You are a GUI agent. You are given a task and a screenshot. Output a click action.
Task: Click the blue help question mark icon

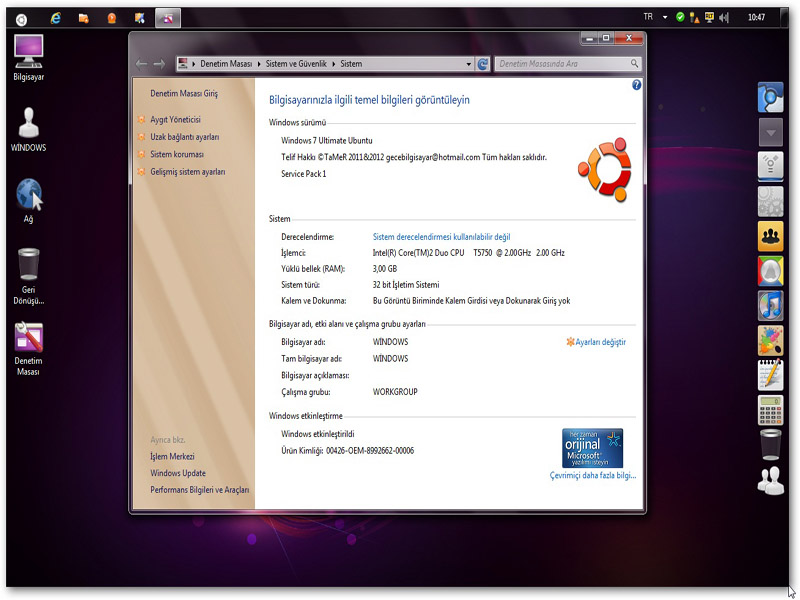(636, 86)
